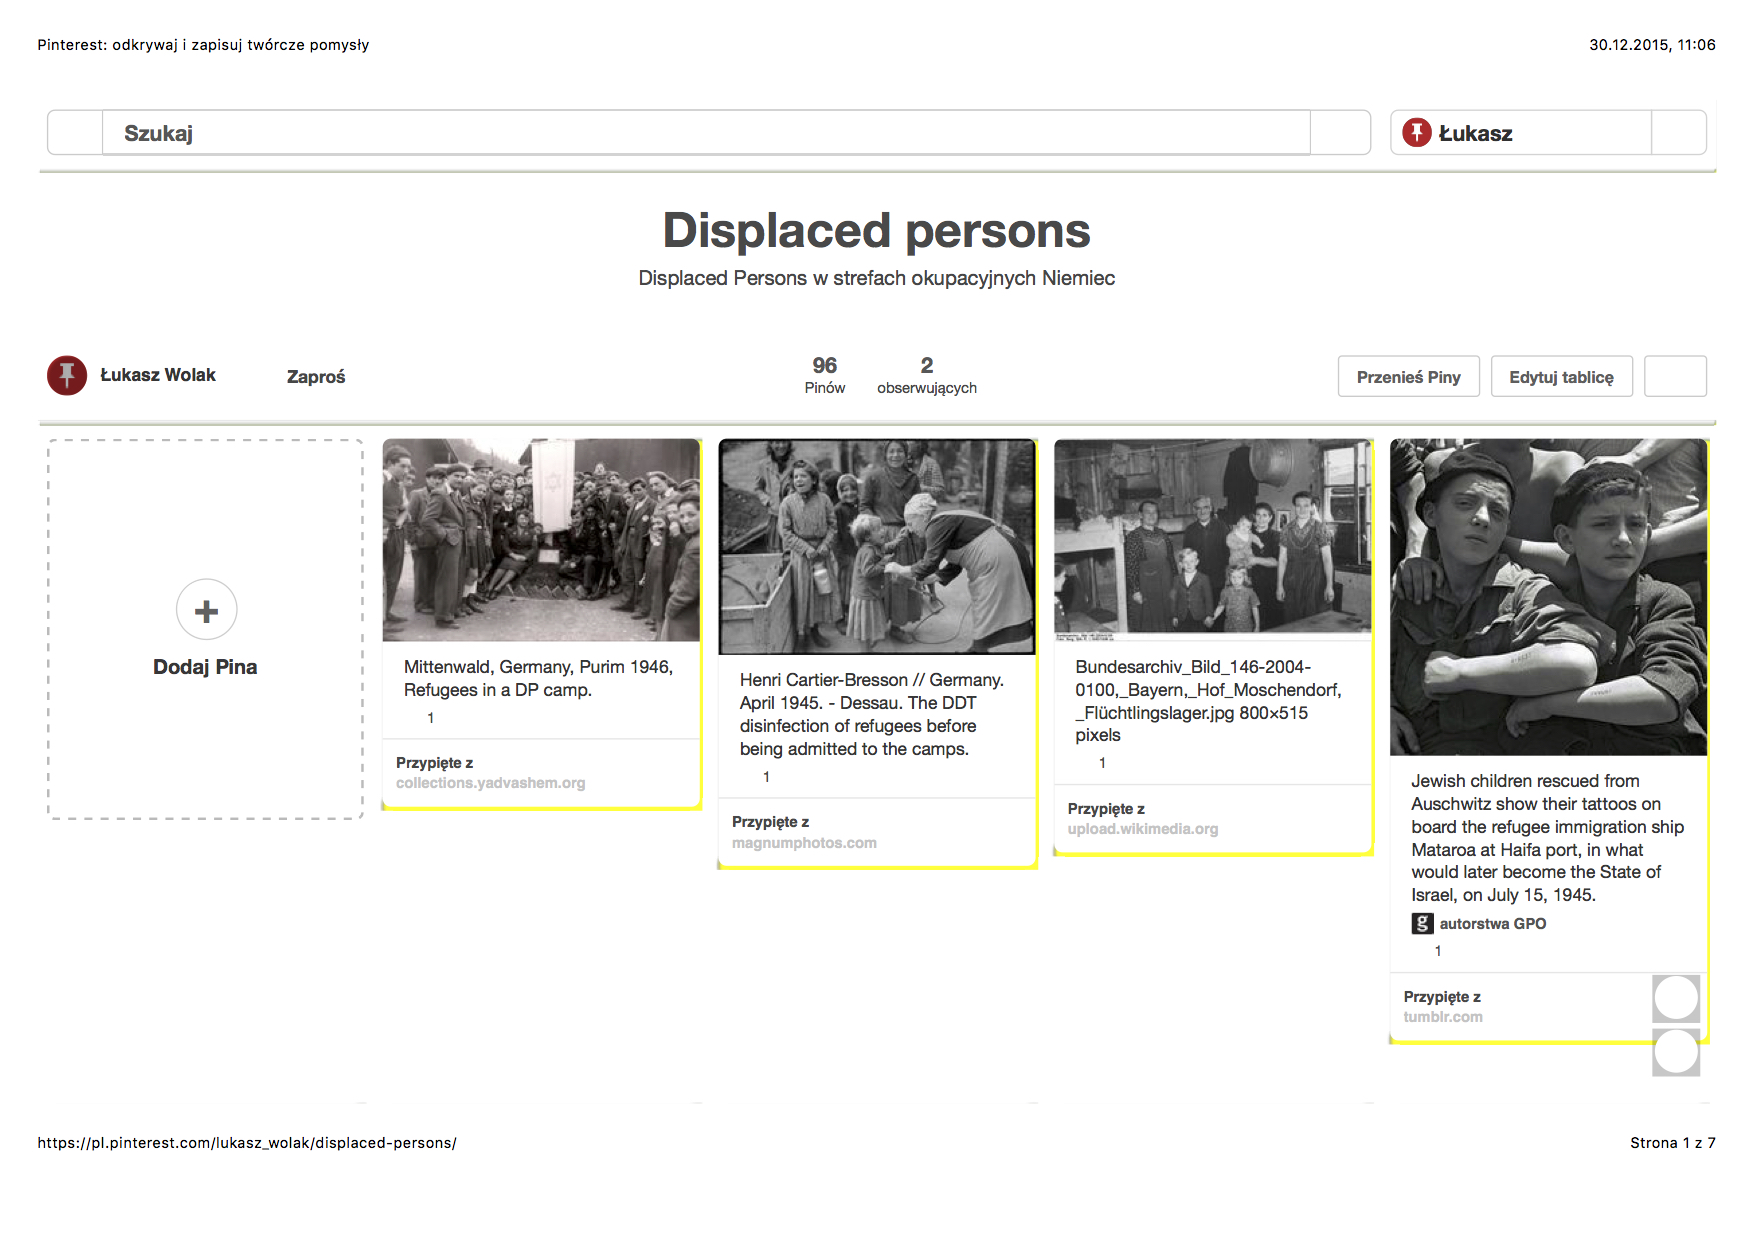Image resolution: width=1754 pixels, height=1239 pixels.
Task: Click Zaproś to invite collaborators
Action: point(316,377)
